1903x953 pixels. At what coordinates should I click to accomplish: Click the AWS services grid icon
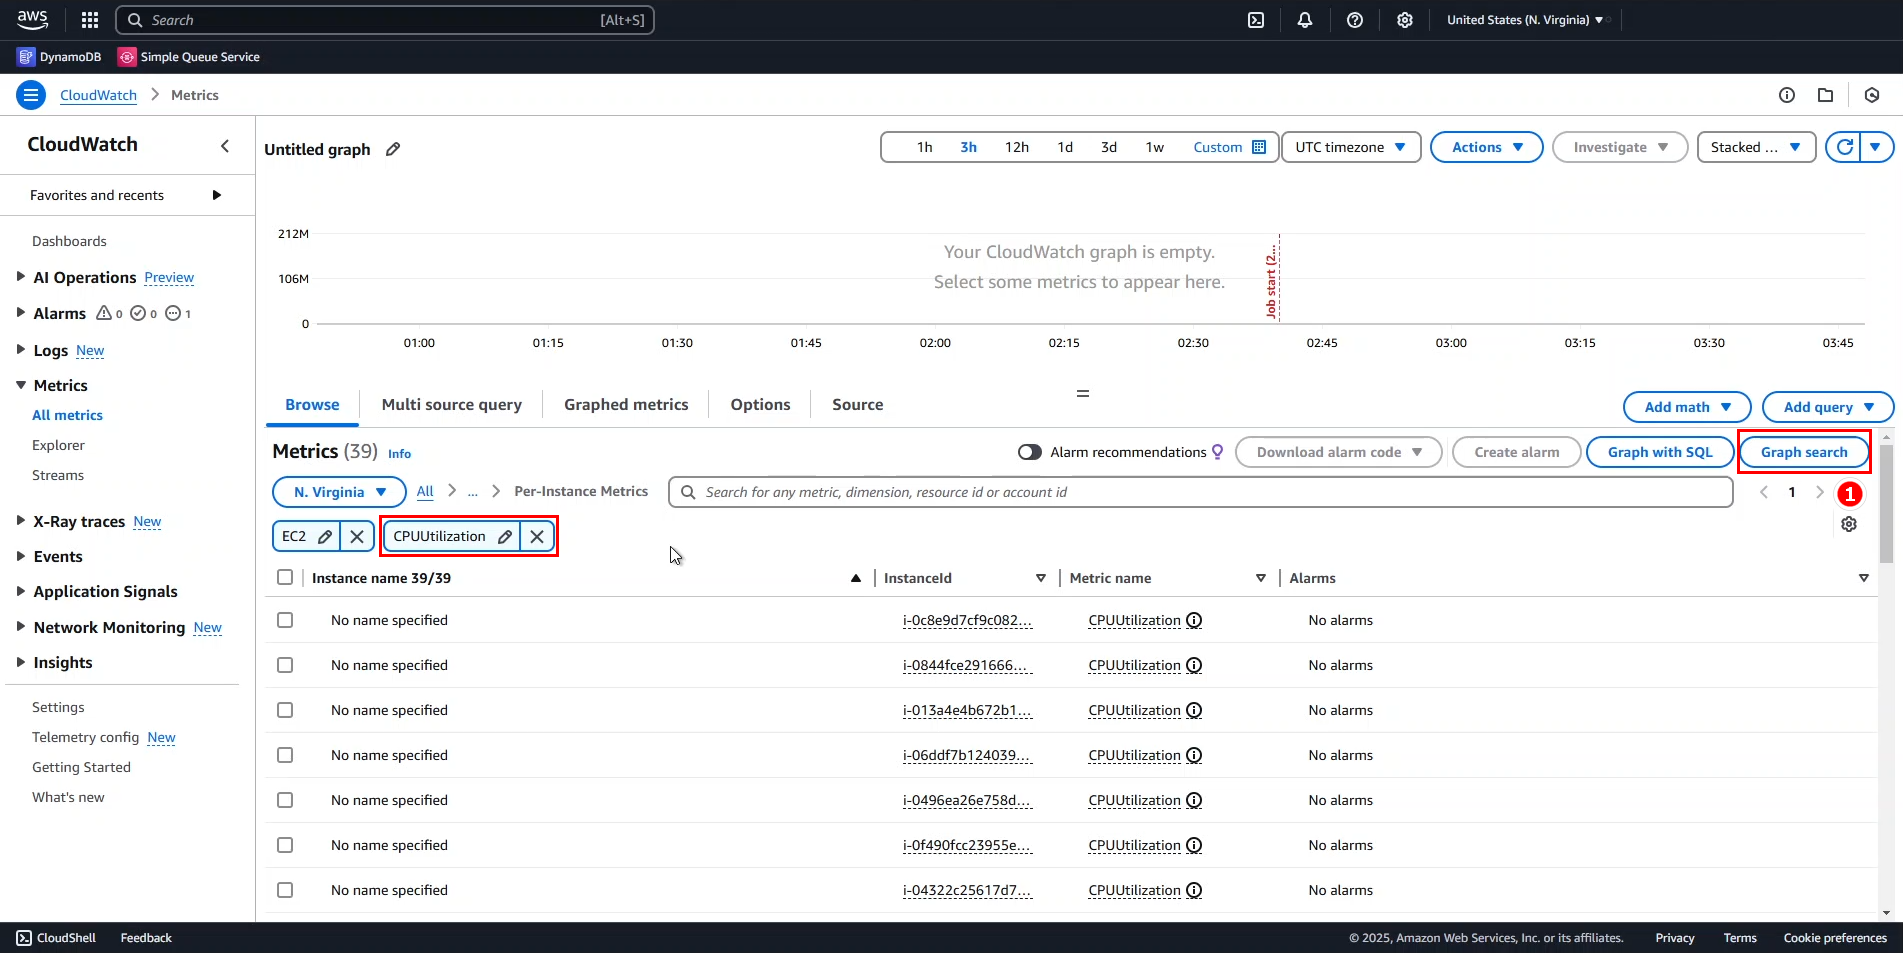[x=90, y=20]
